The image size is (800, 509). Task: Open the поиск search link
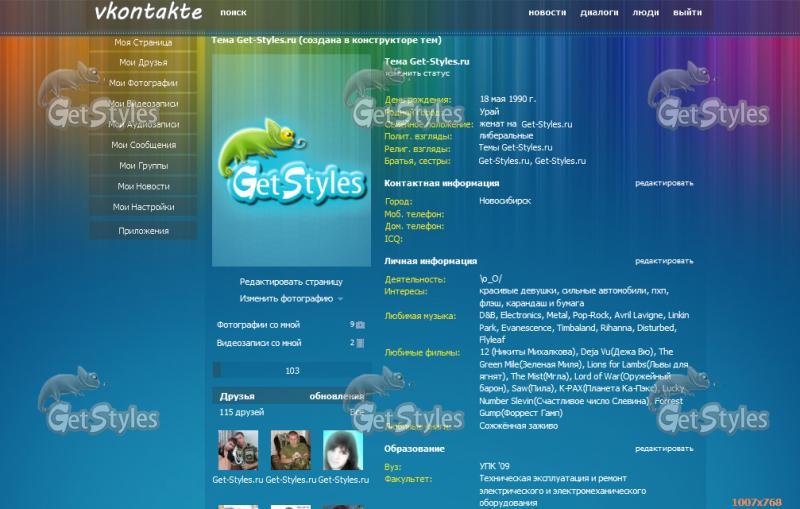click(x=233, y=13)
